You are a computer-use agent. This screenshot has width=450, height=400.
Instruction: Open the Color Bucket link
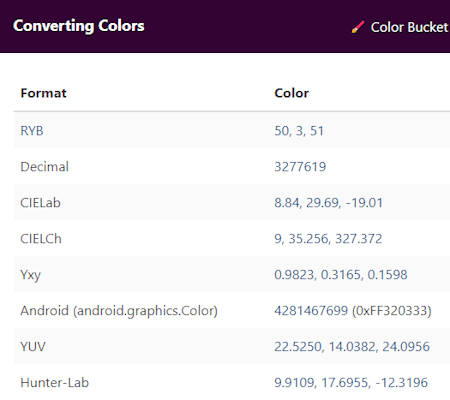tap(400, 27)
